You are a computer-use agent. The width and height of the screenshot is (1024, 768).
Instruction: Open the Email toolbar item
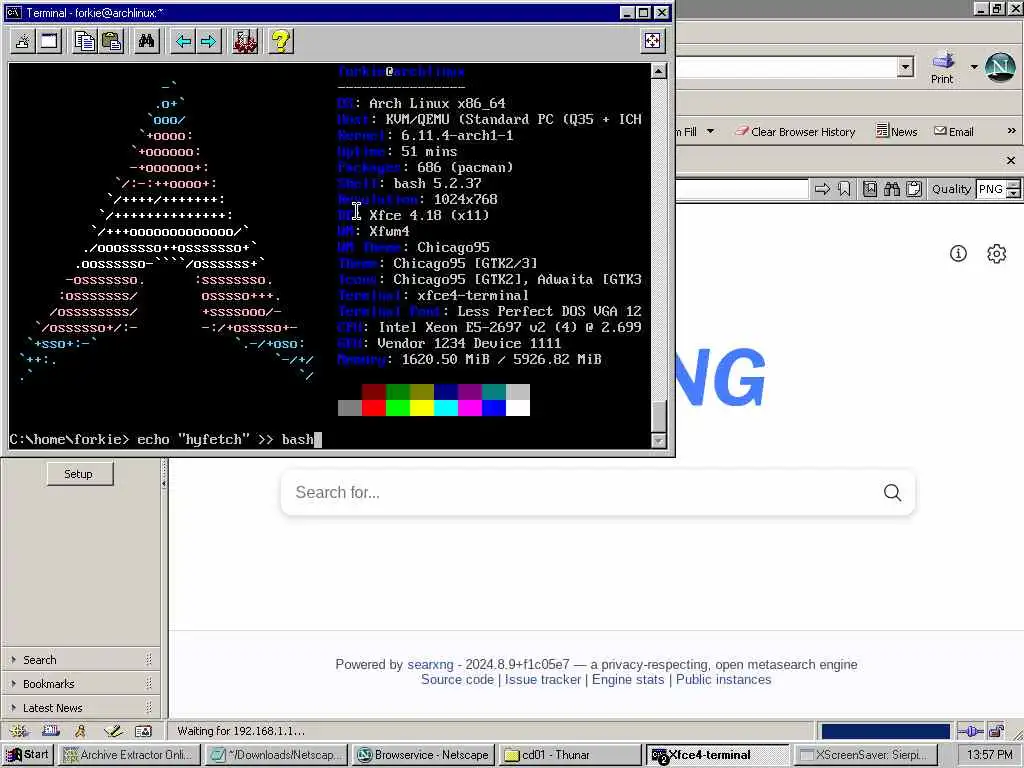click(x=953, y=131)
